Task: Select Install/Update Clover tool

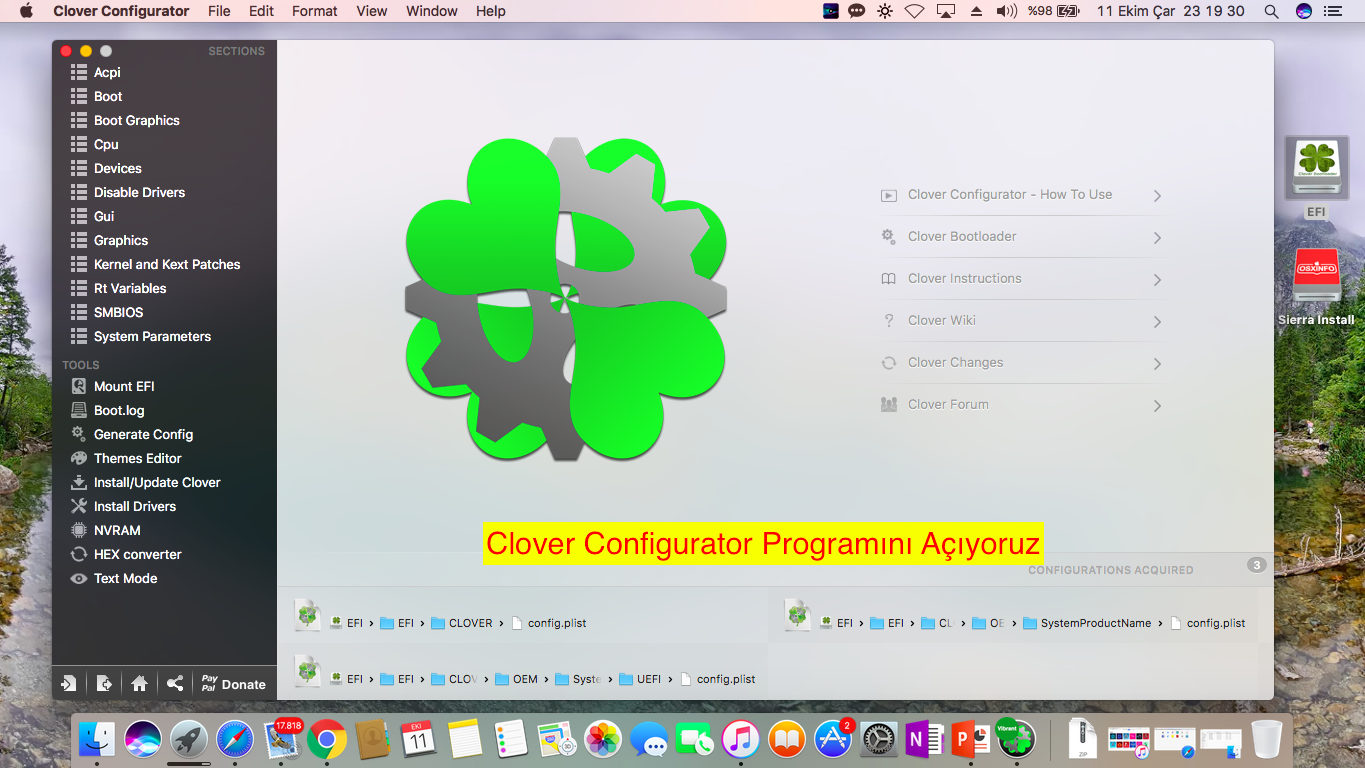Action: pos(156,482)
